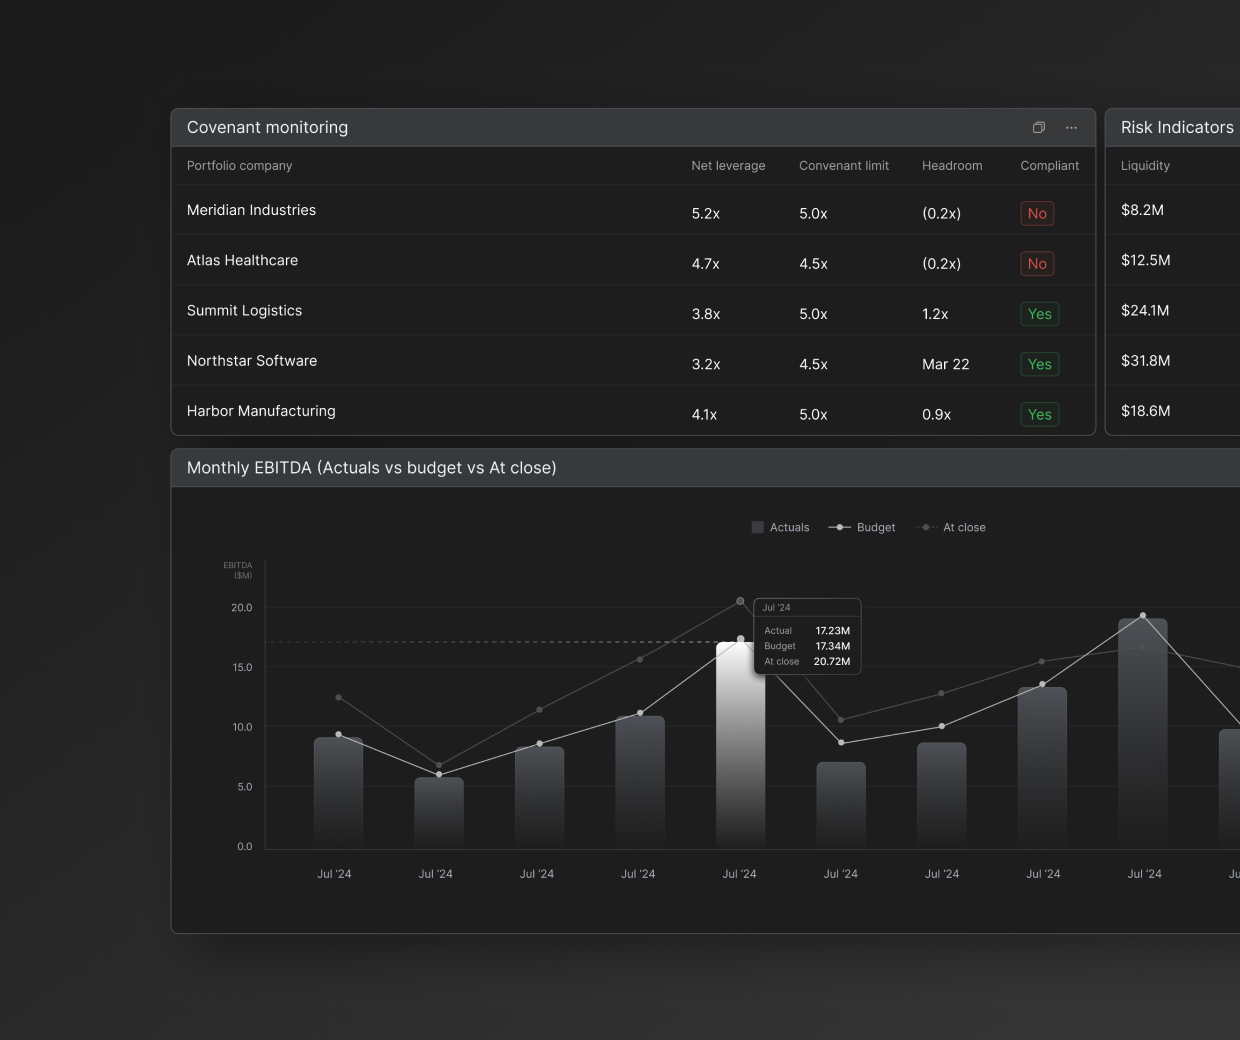Image resolution: width=1240 pixels, height=1040 pixels.
Task: Click the highlighted white EBITDA bar
Action: coord(740,745)
